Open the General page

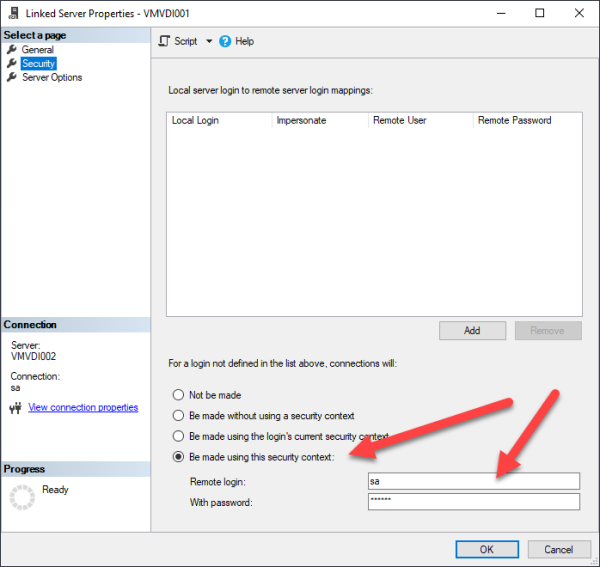tap(38, 50)
